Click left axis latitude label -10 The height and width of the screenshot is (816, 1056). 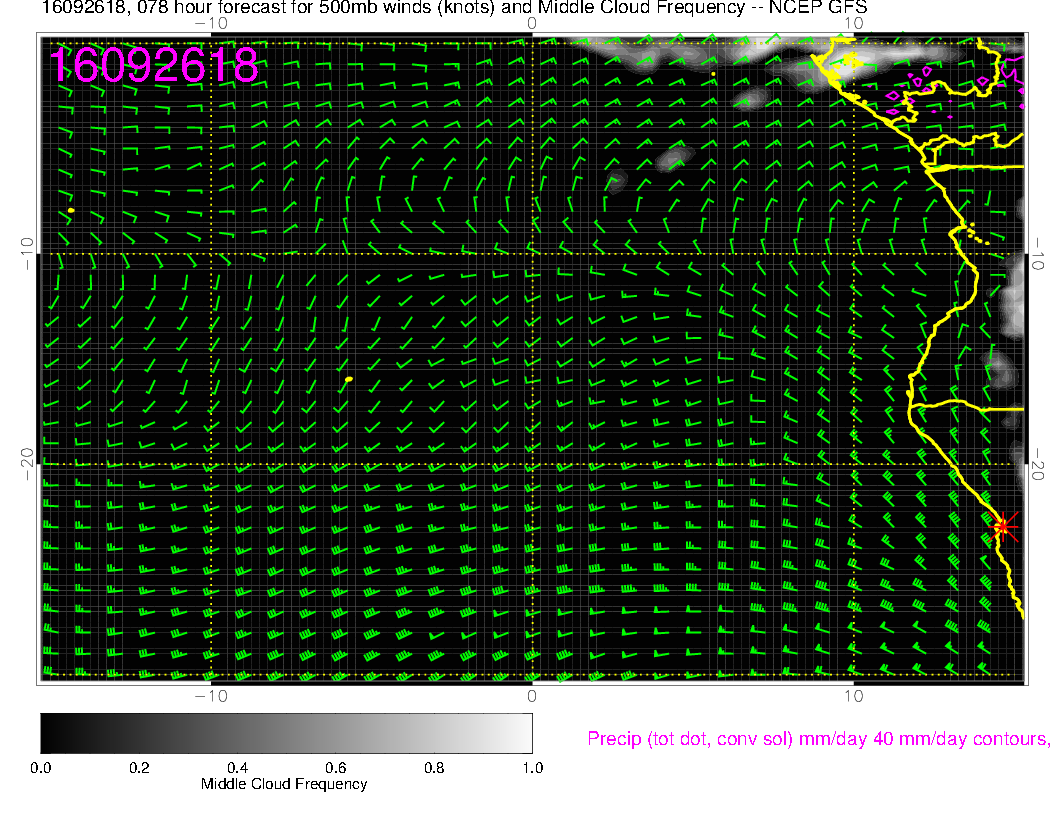[x=26, y=253]
